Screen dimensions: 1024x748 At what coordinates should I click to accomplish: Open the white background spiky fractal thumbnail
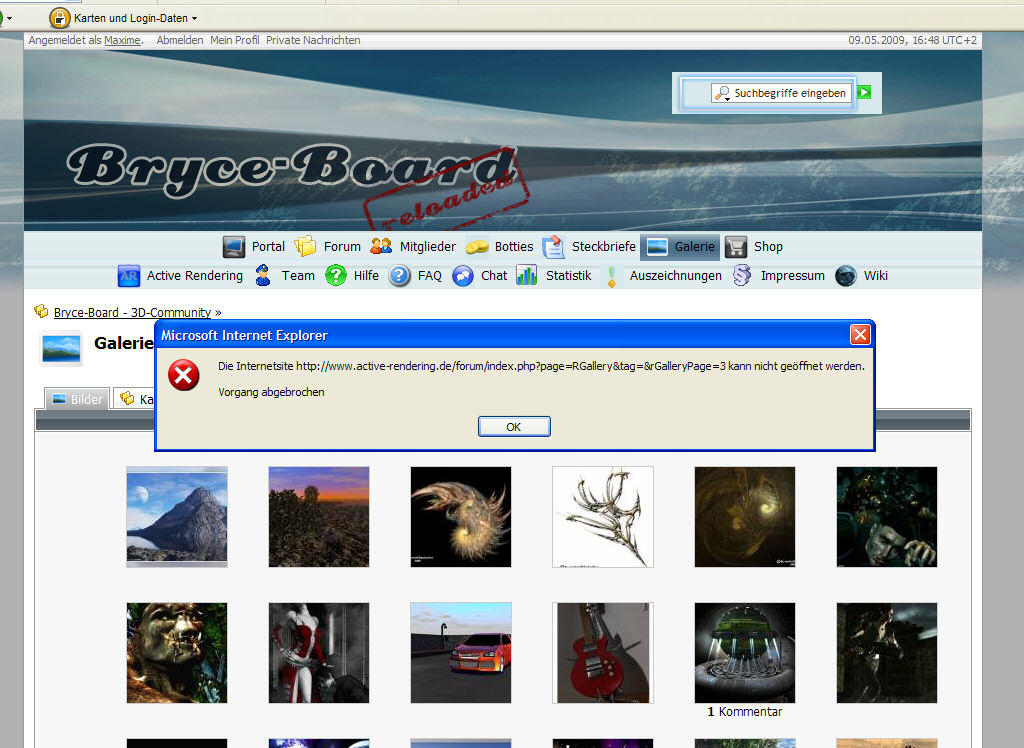click(x=603, y=517)
